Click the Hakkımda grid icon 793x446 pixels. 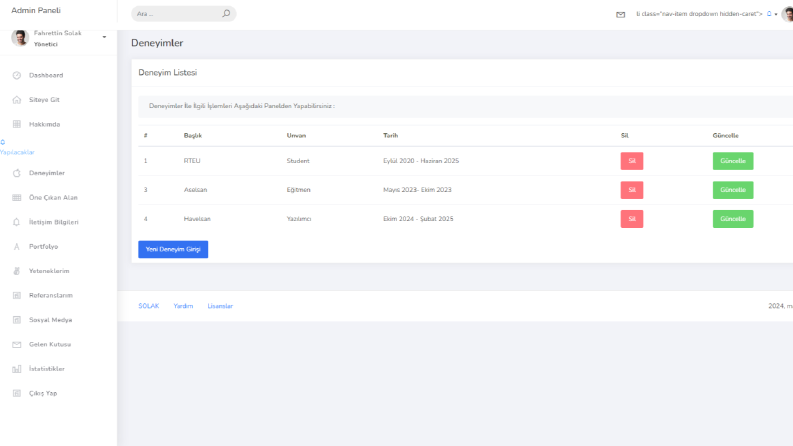[17, 124]
